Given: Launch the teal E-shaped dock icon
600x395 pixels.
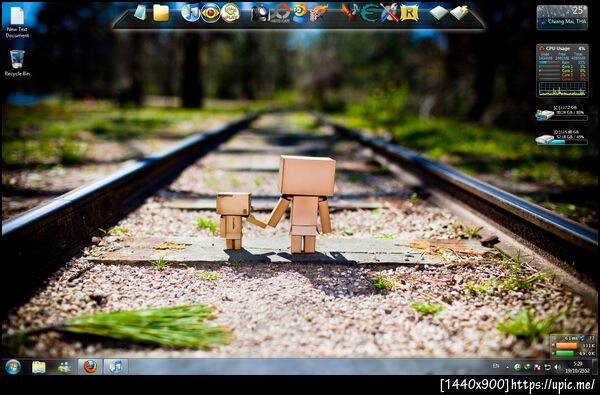Looking at the screenshot, I should [x=369, y=13].
